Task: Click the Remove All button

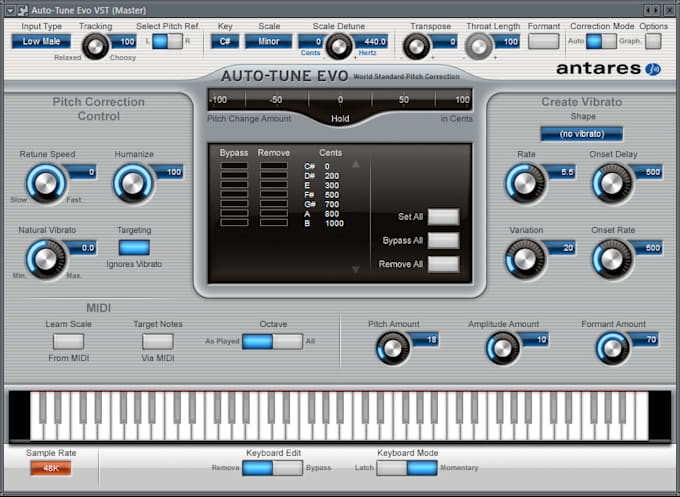Action: (443, 264)
